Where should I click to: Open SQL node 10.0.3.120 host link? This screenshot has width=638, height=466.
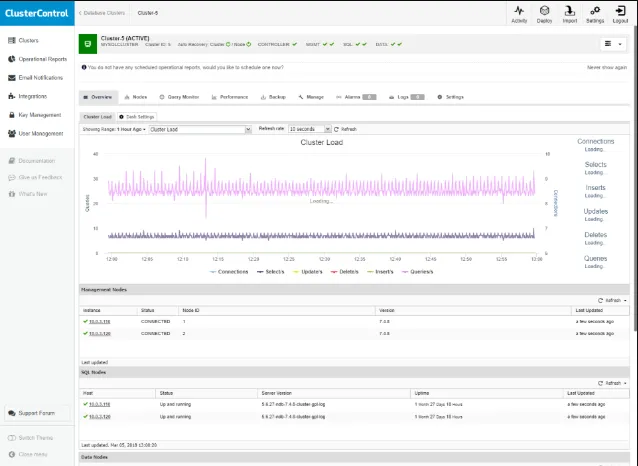(100, 417)
